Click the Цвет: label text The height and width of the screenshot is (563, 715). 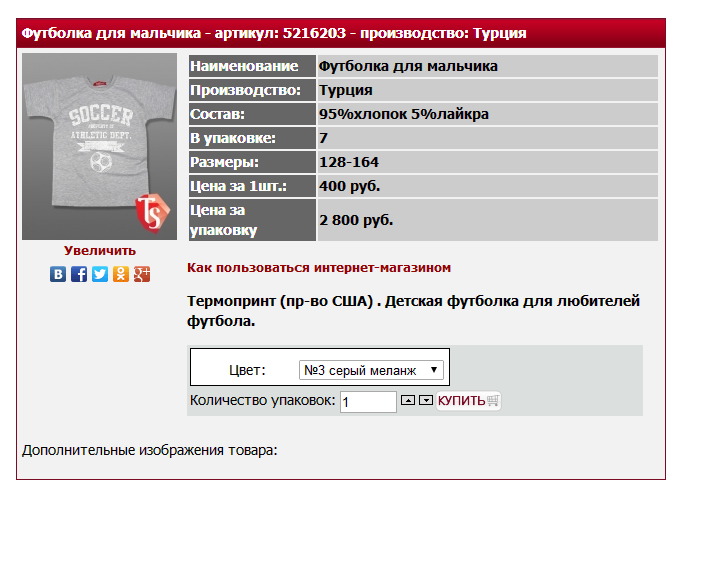point(247,370)
